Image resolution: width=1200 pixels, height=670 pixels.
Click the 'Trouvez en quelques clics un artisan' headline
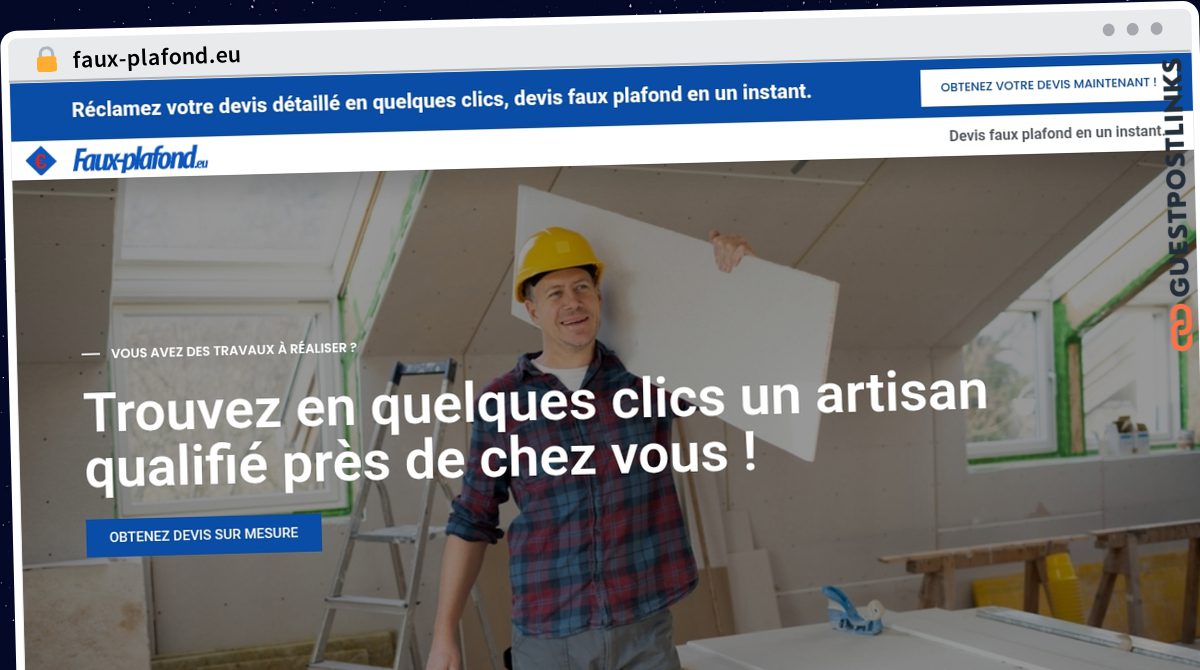coord(535,404)
